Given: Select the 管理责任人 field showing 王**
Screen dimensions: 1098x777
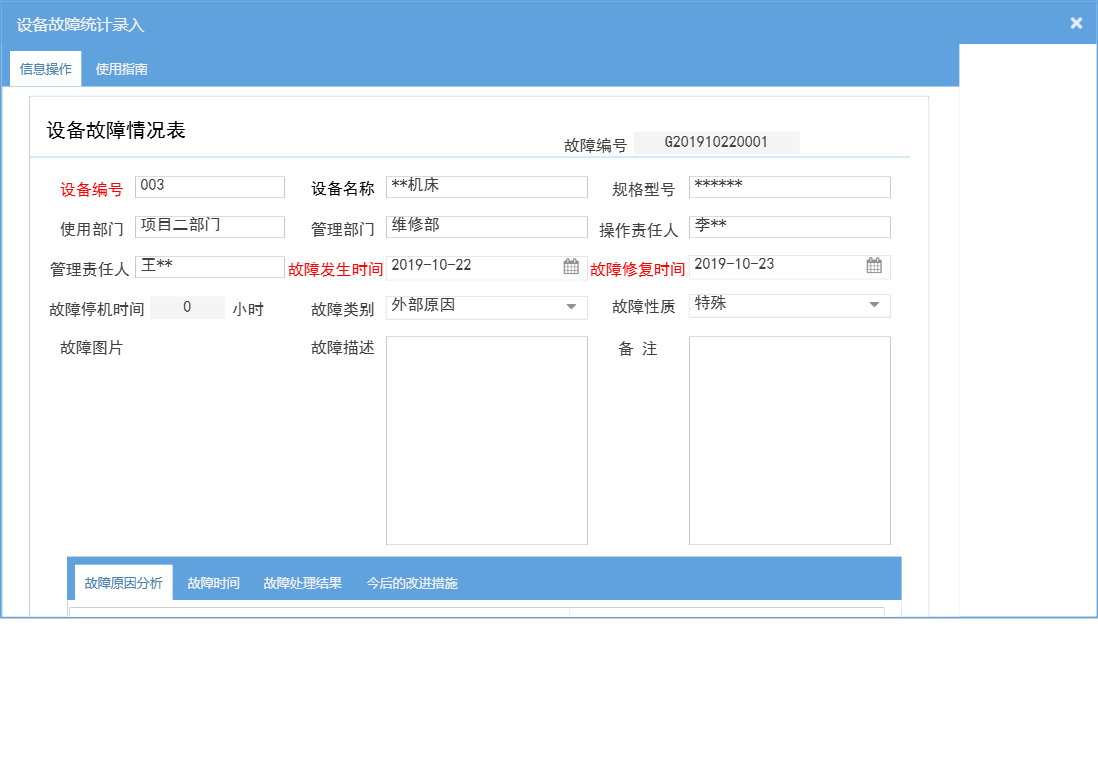Looking at the screenshot, I should [x=209, y=266].
